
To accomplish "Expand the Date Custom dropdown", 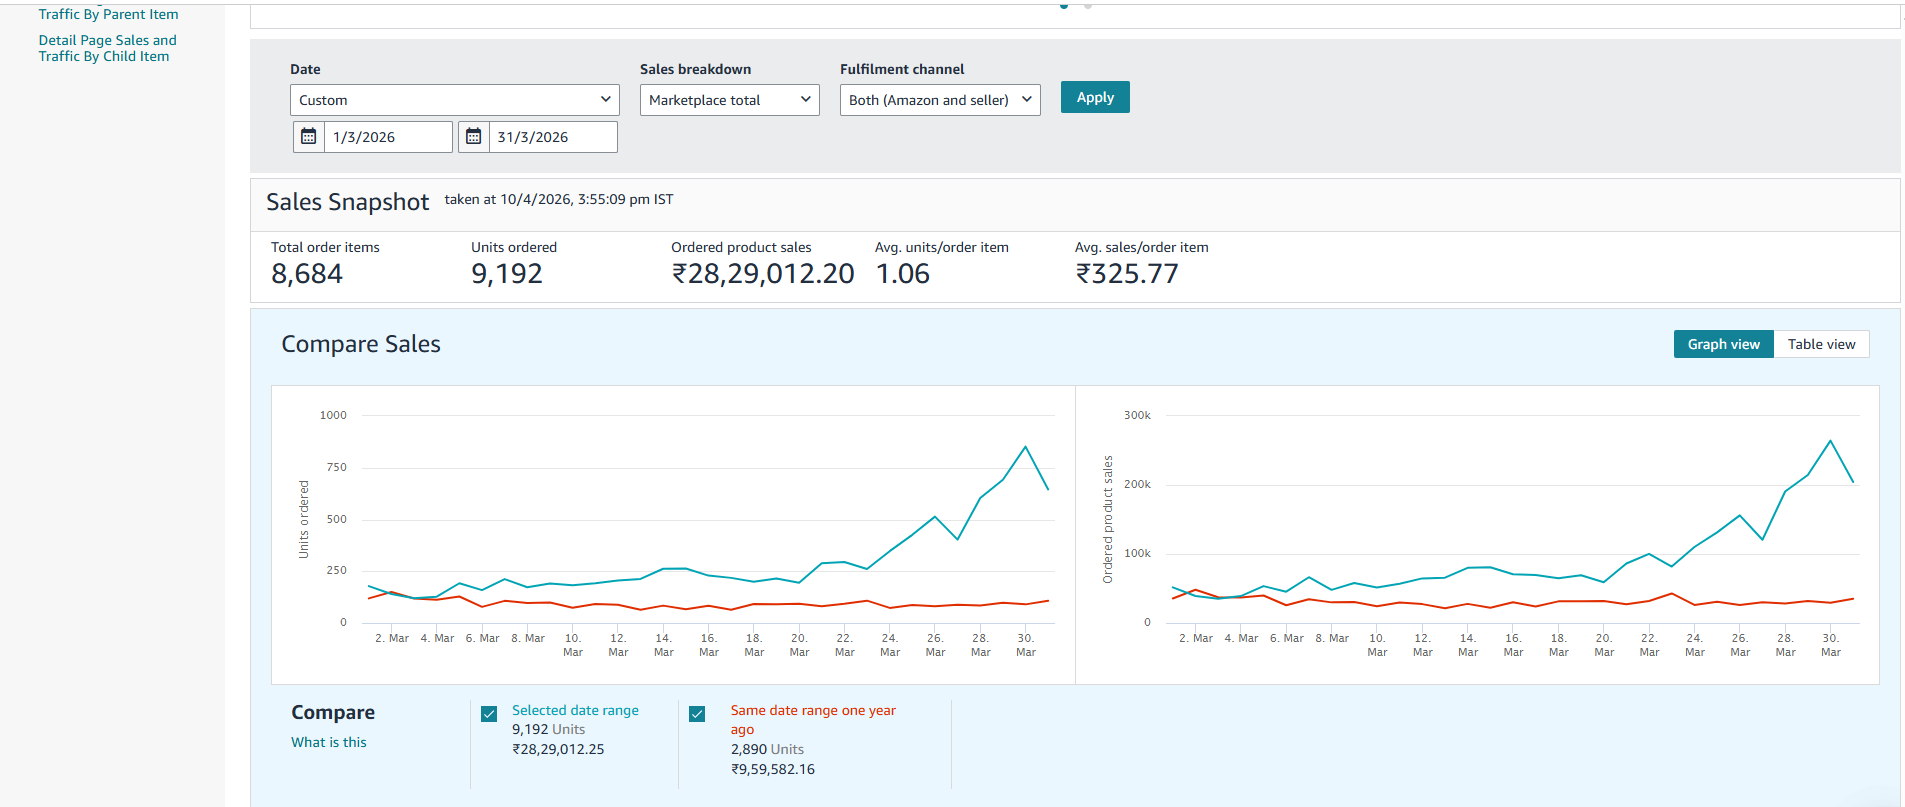I will [x=454, y=100].
